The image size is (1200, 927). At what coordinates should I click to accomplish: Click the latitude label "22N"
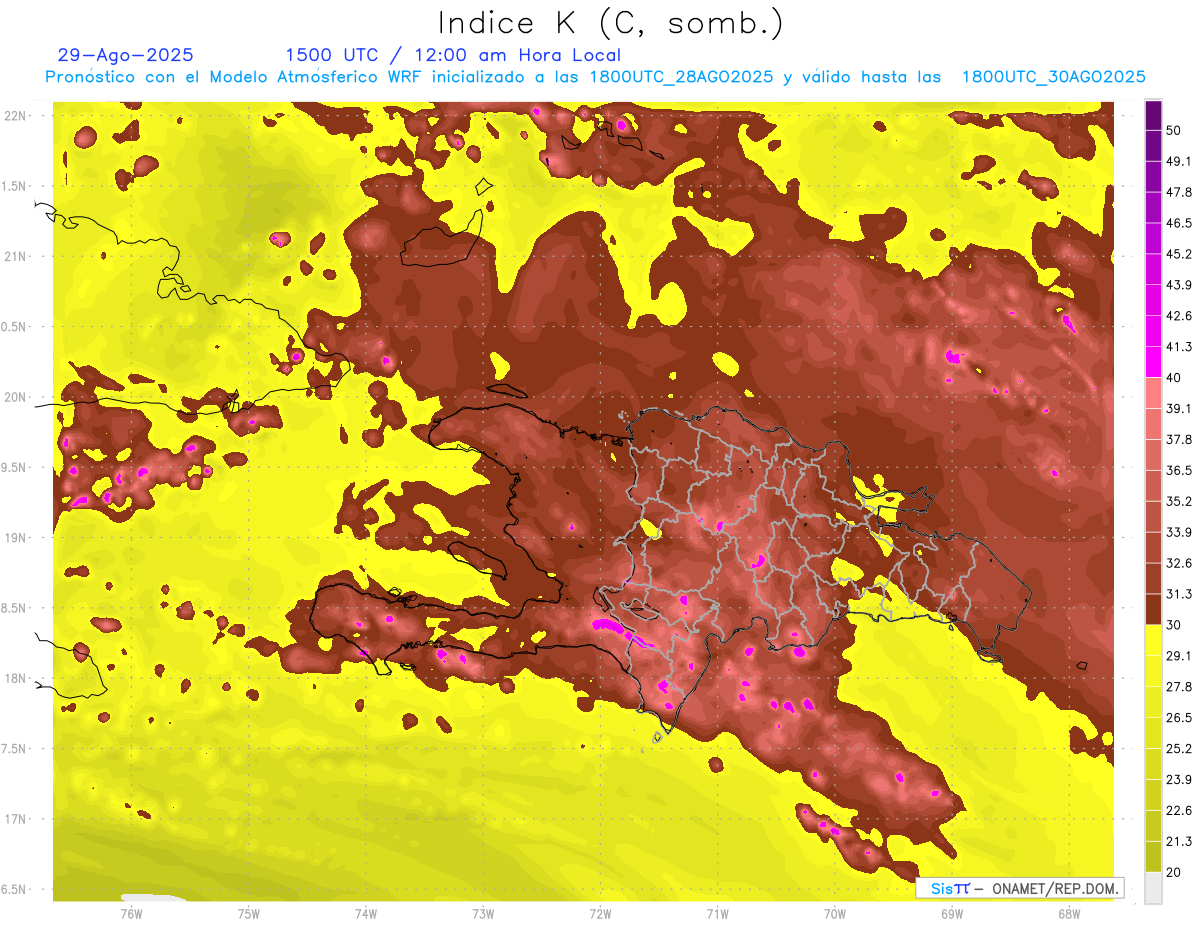[16, 115]
